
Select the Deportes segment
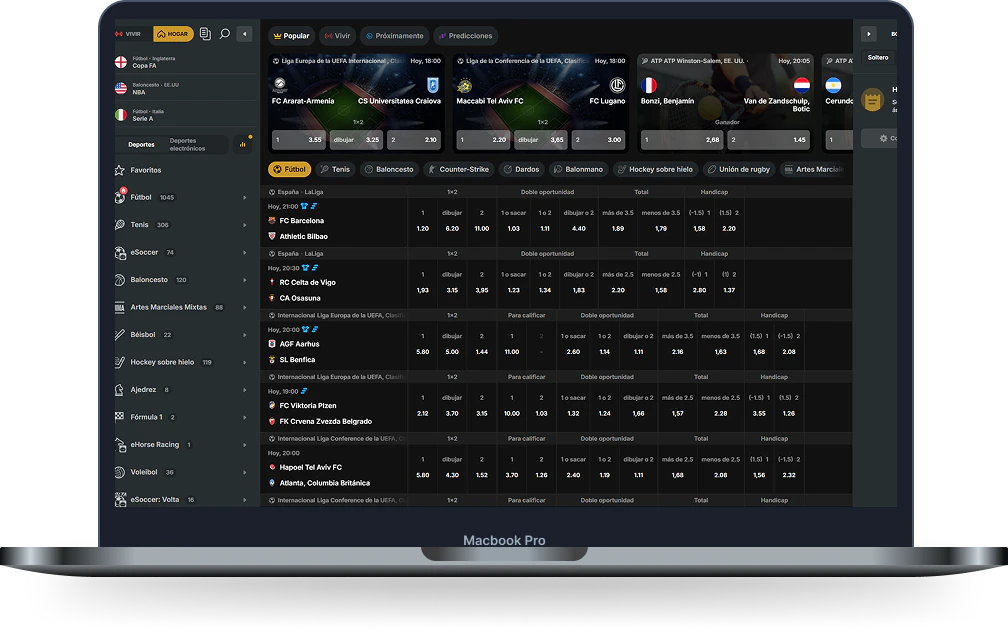tap(141, 145)
